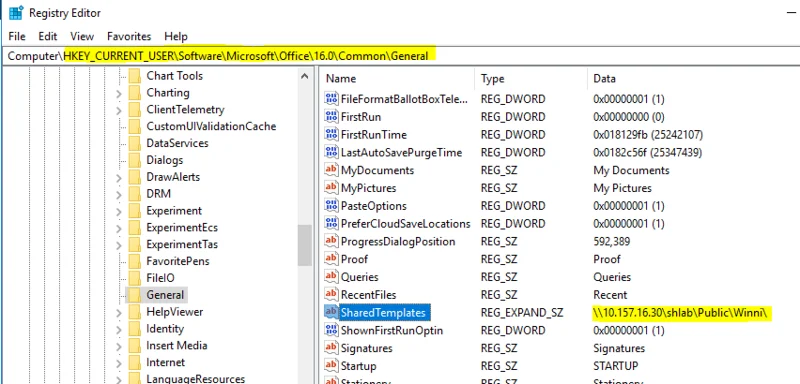Click the FirstRunTime DWORD icon
The height and width of the screenshot is (384, 800).
coord(331,135)
